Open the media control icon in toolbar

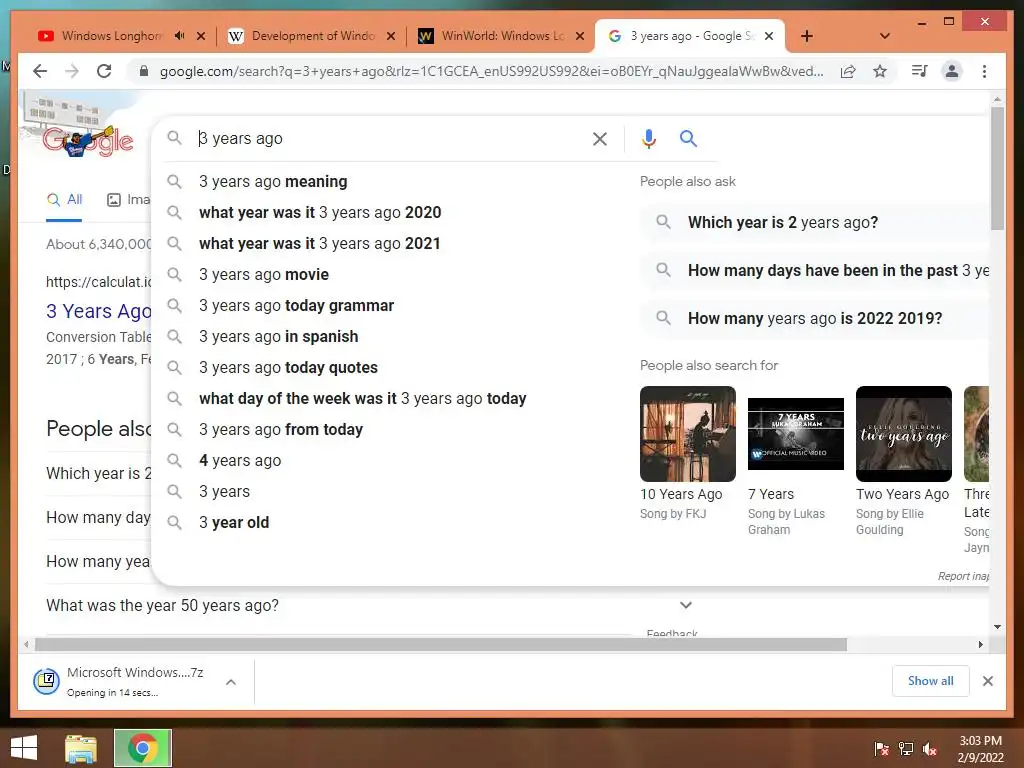[x=919, y=71]
